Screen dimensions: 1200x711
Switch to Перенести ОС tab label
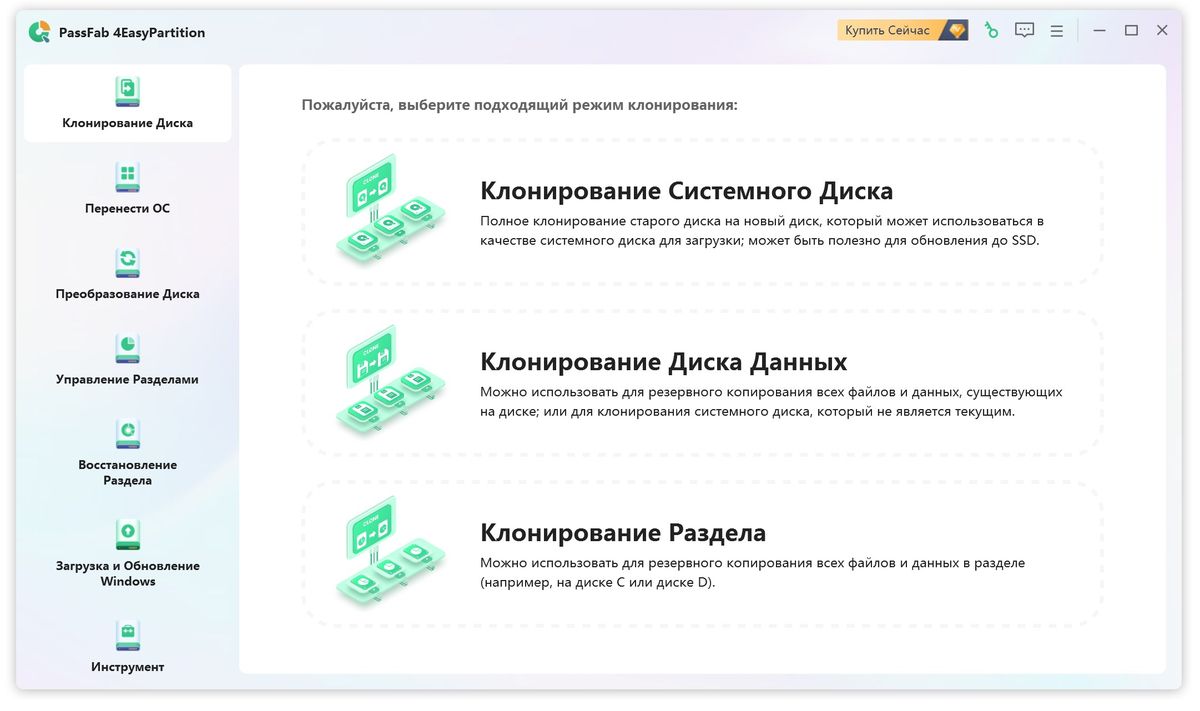128,208
